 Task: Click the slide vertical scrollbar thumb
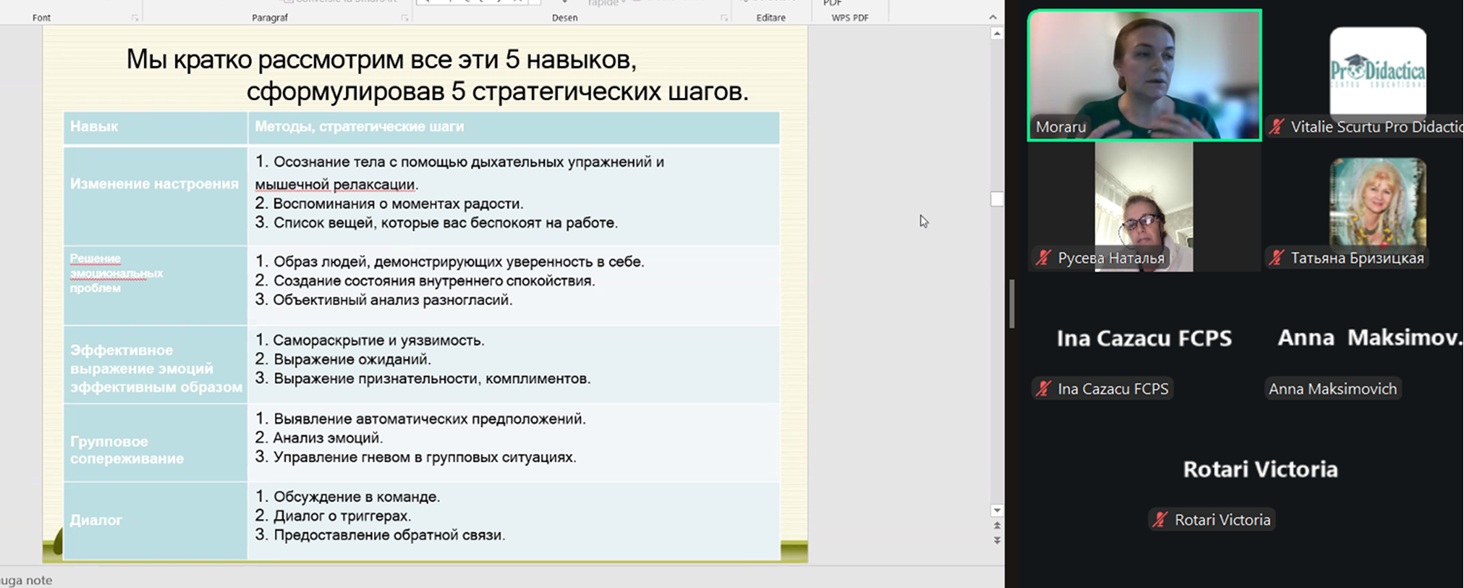[996, 199]
